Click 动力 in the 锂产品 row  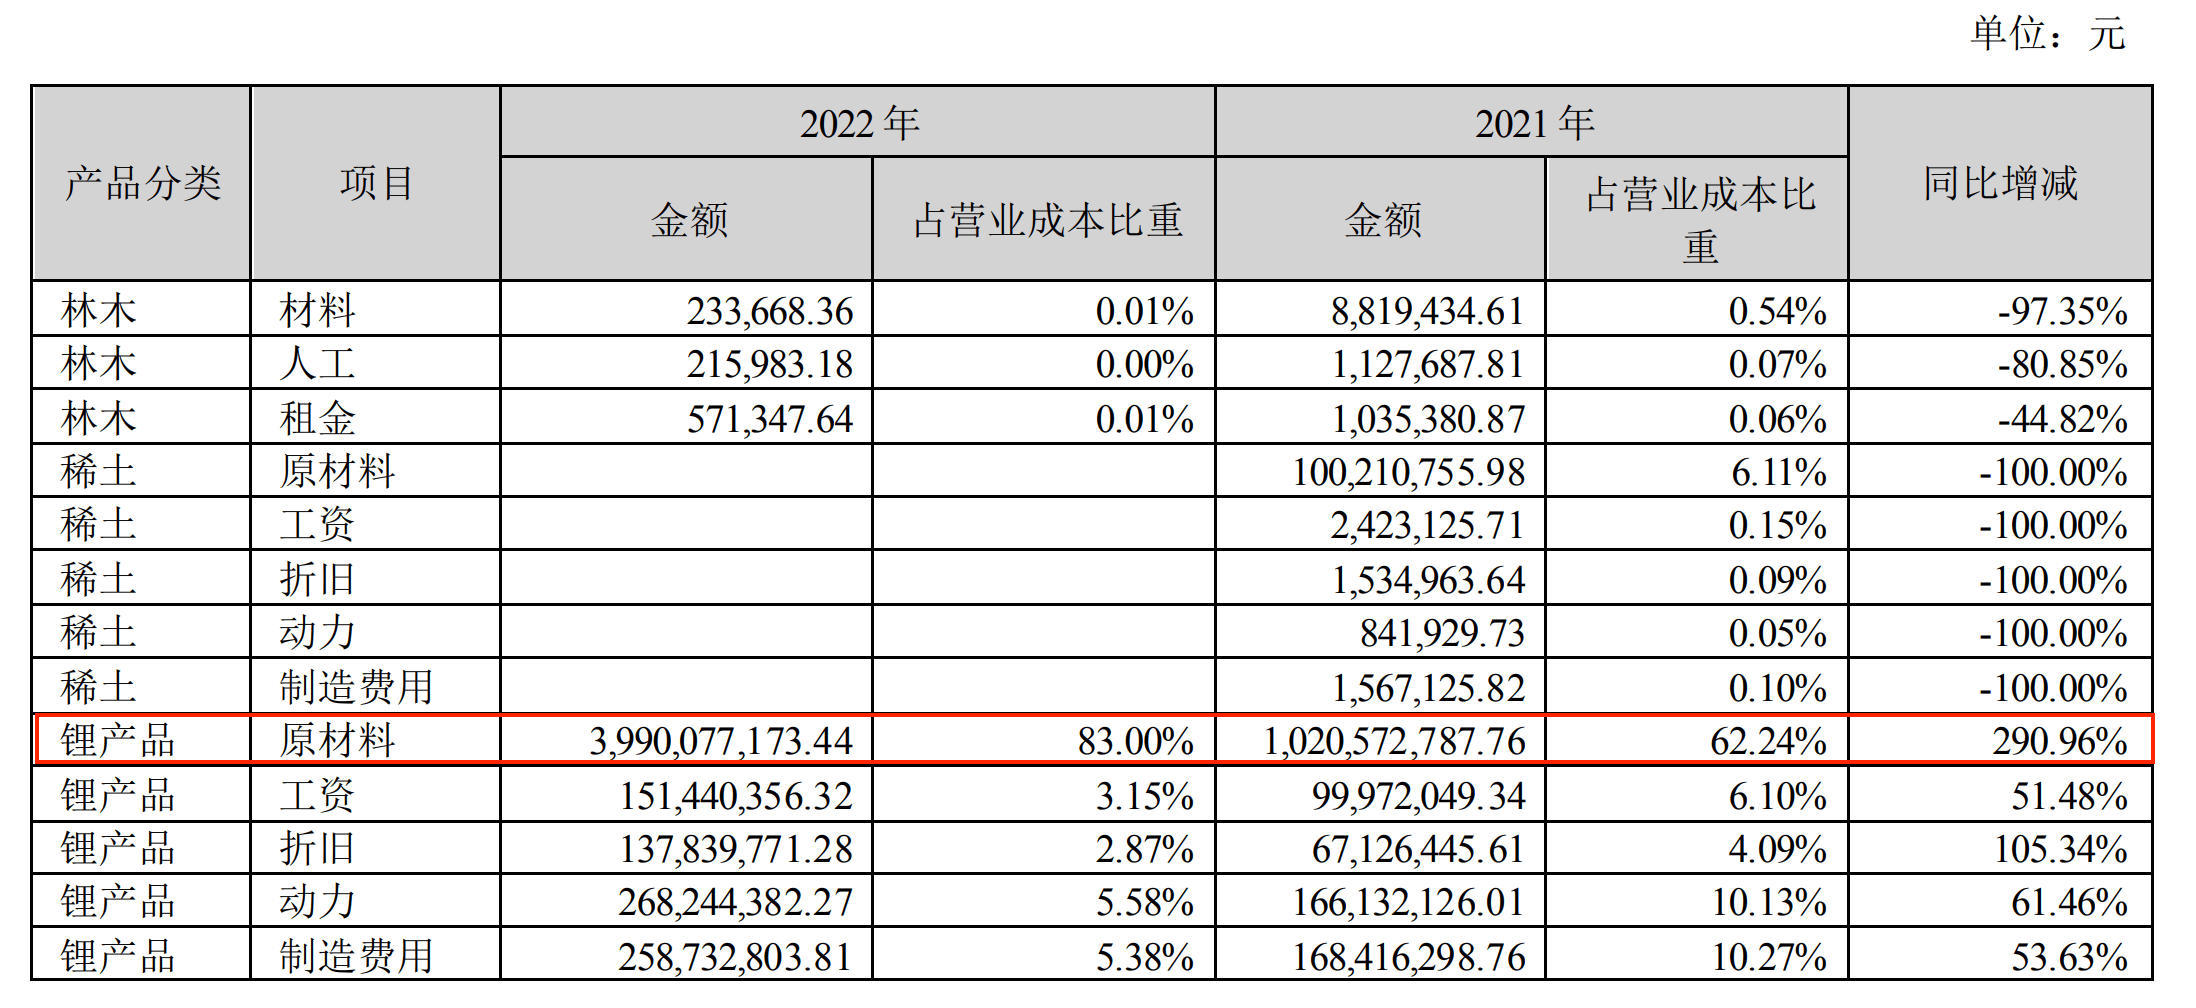point(317,902)
